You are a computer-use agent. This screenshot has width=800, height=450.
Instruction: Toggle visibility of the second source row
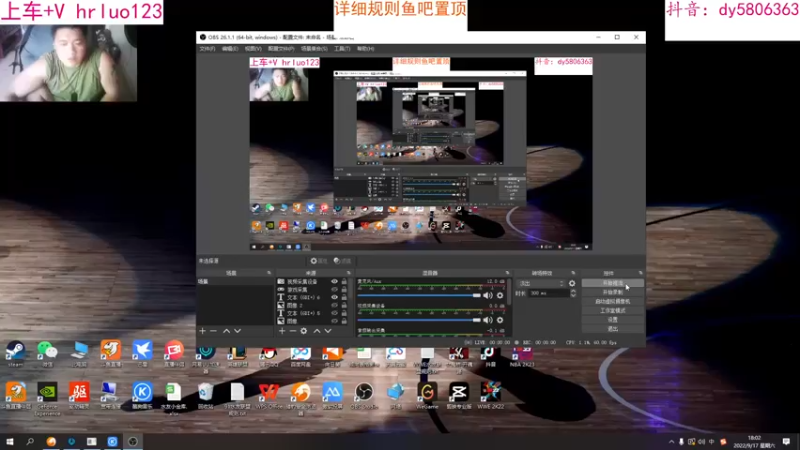[x=334, y=289]
